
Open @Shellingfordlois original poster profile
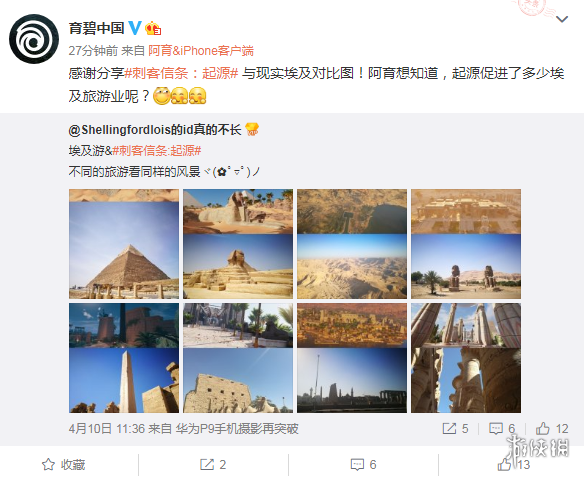tap(155, 130)
